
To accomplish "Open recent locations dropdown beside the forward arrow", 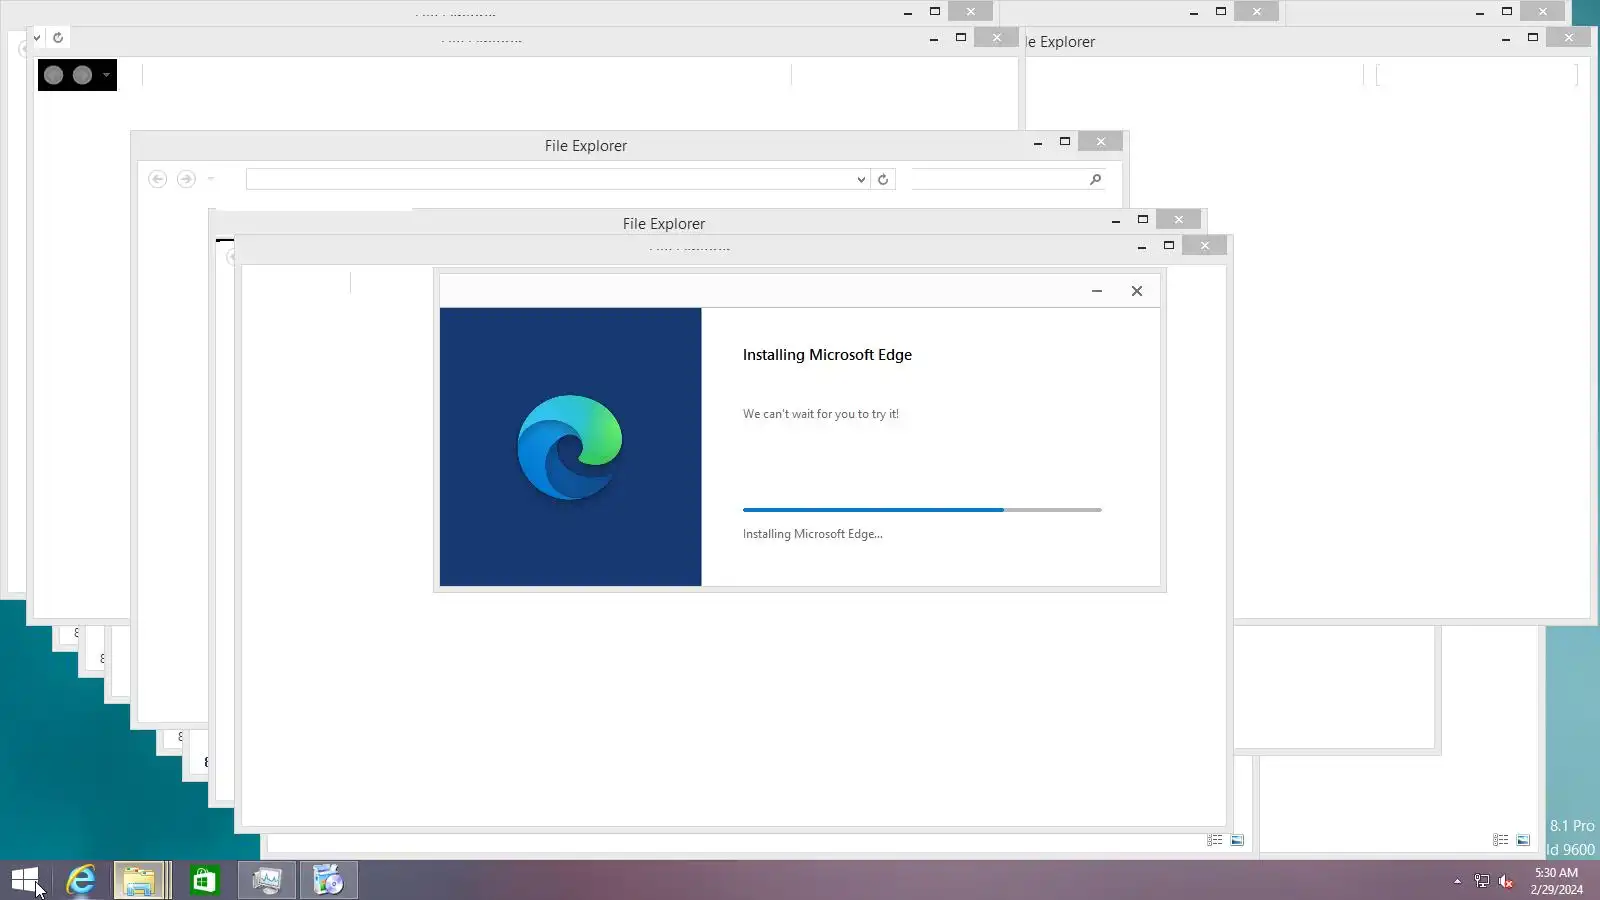I will 211,179.
